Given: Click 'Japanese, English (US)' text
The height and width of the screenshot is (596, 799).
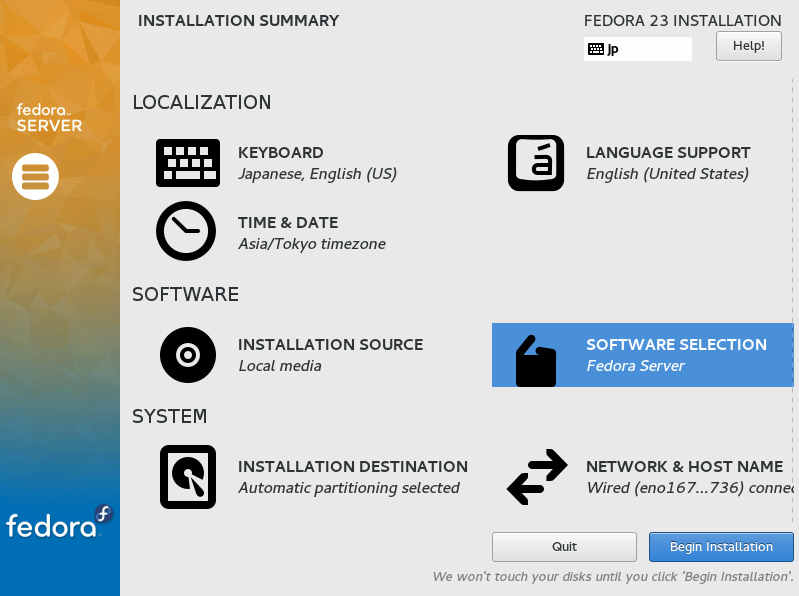Looking at the screenshot, I should pyautogui.click(x=317, y=174).
